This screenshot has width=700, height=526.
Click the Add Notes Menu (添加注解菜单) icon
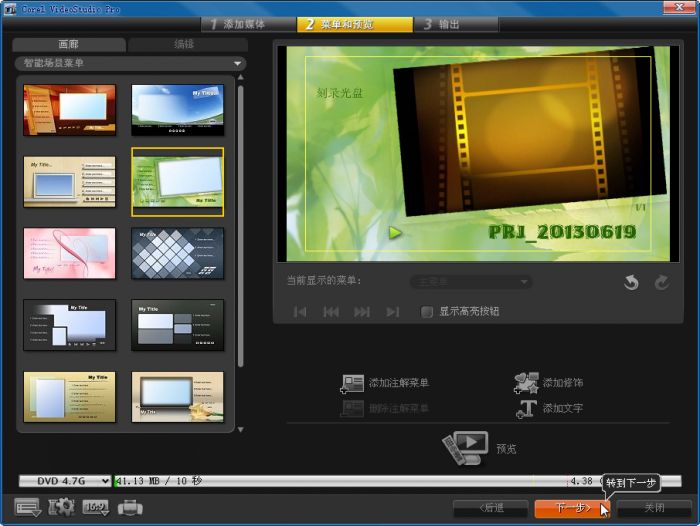353,384
